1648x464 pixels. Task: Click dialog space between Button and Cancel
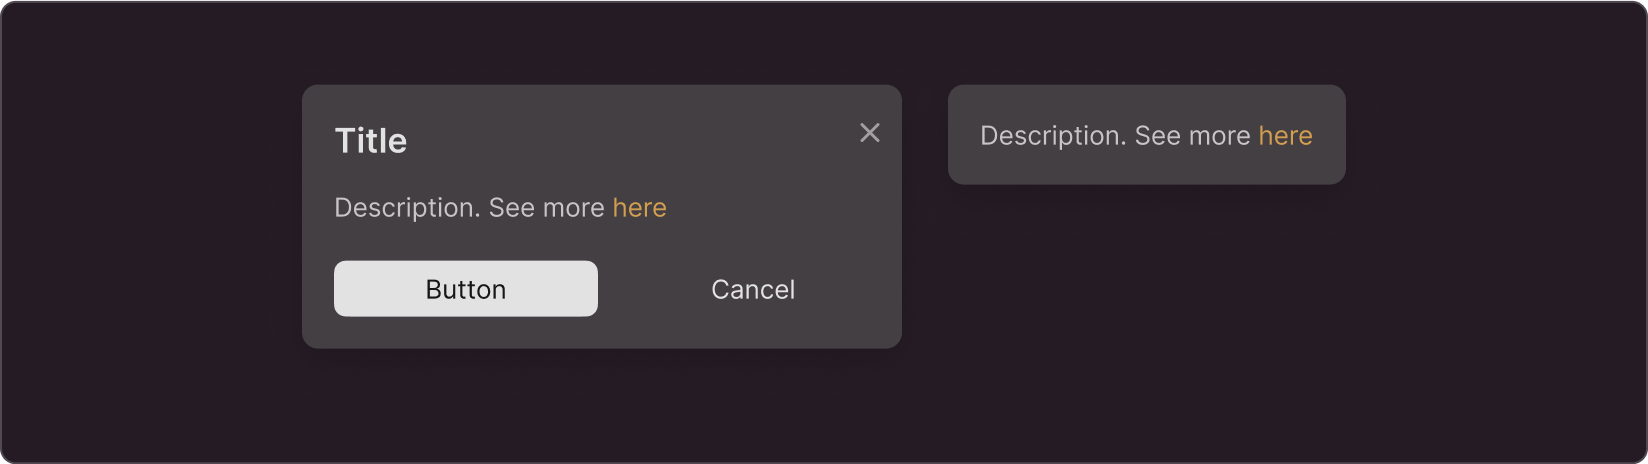pos(654,289)
